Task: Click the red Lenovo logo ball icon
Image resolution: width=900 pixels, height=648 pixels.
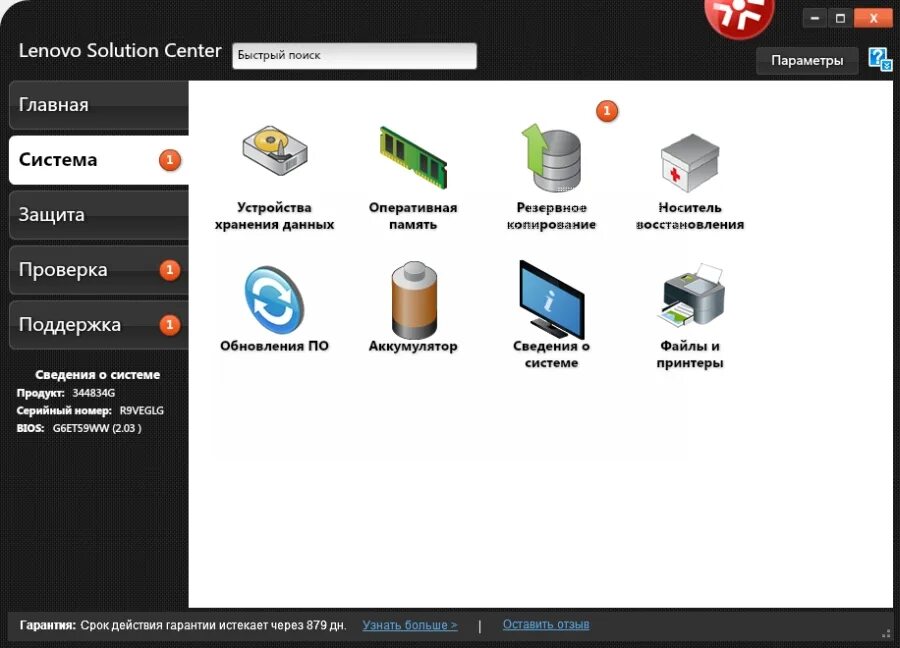Action: coord(739,17)
